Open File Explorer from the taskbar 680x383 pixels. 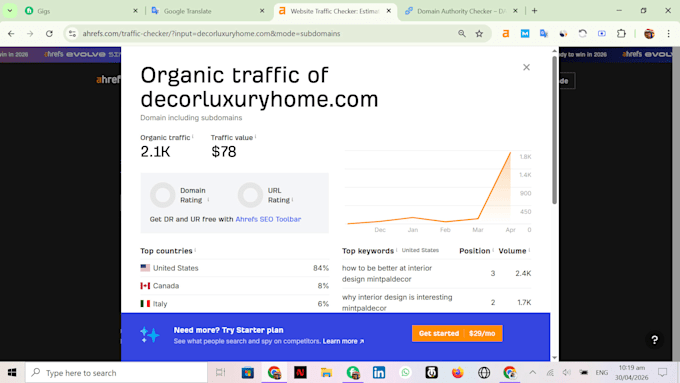(x=326, y=373)
